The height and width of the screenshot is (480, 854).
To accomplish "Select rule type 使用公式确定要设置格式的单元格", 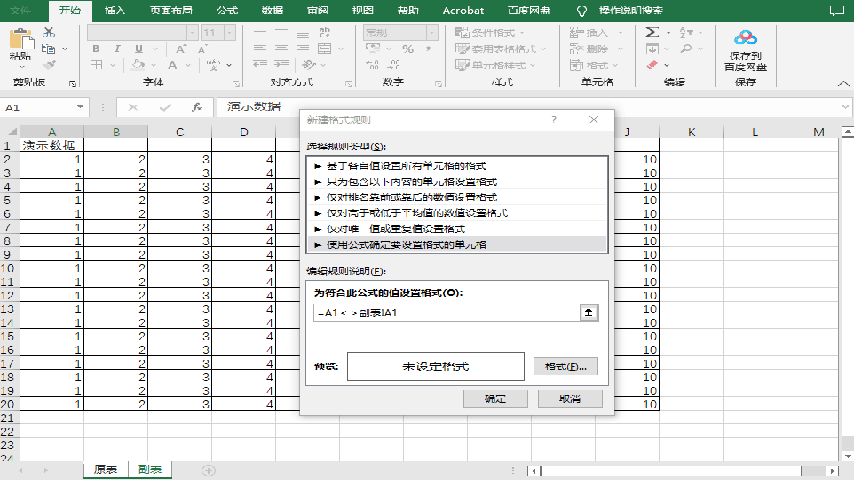I will (x=457, y=245).
